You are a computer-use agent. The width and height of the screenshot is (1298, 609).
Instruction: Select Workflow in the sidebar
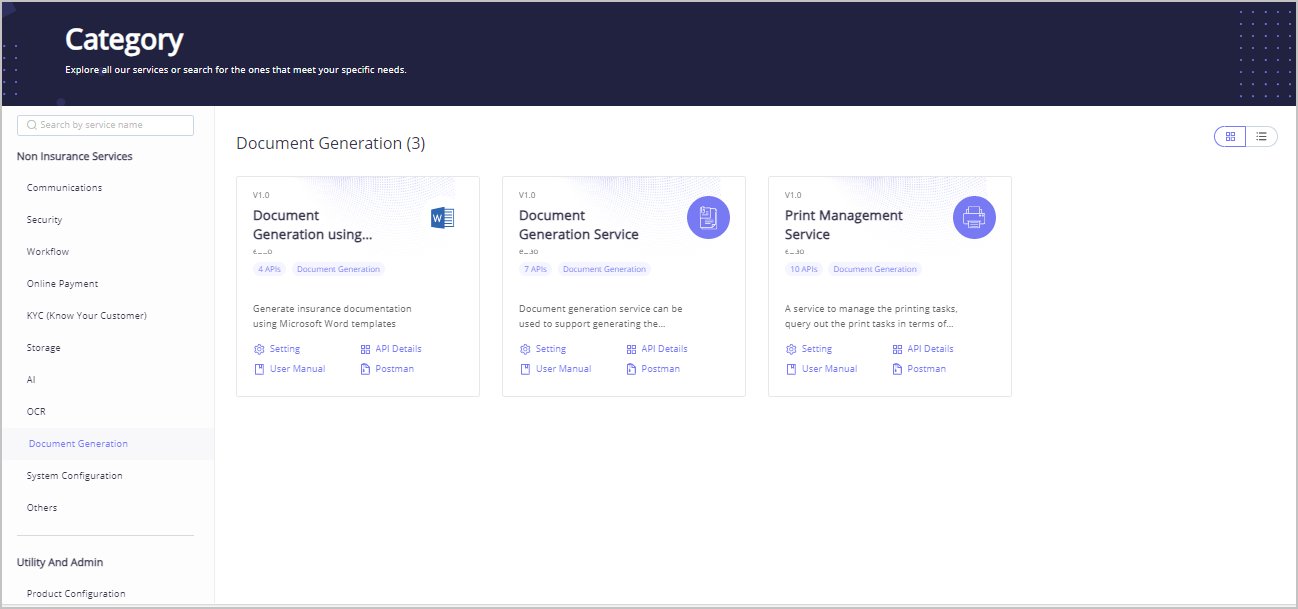click(x=48, y=252)
